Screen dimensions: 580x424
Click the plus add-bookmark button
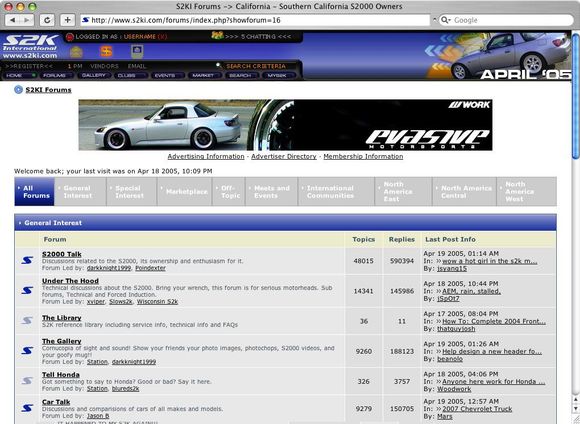pos(67,20)
